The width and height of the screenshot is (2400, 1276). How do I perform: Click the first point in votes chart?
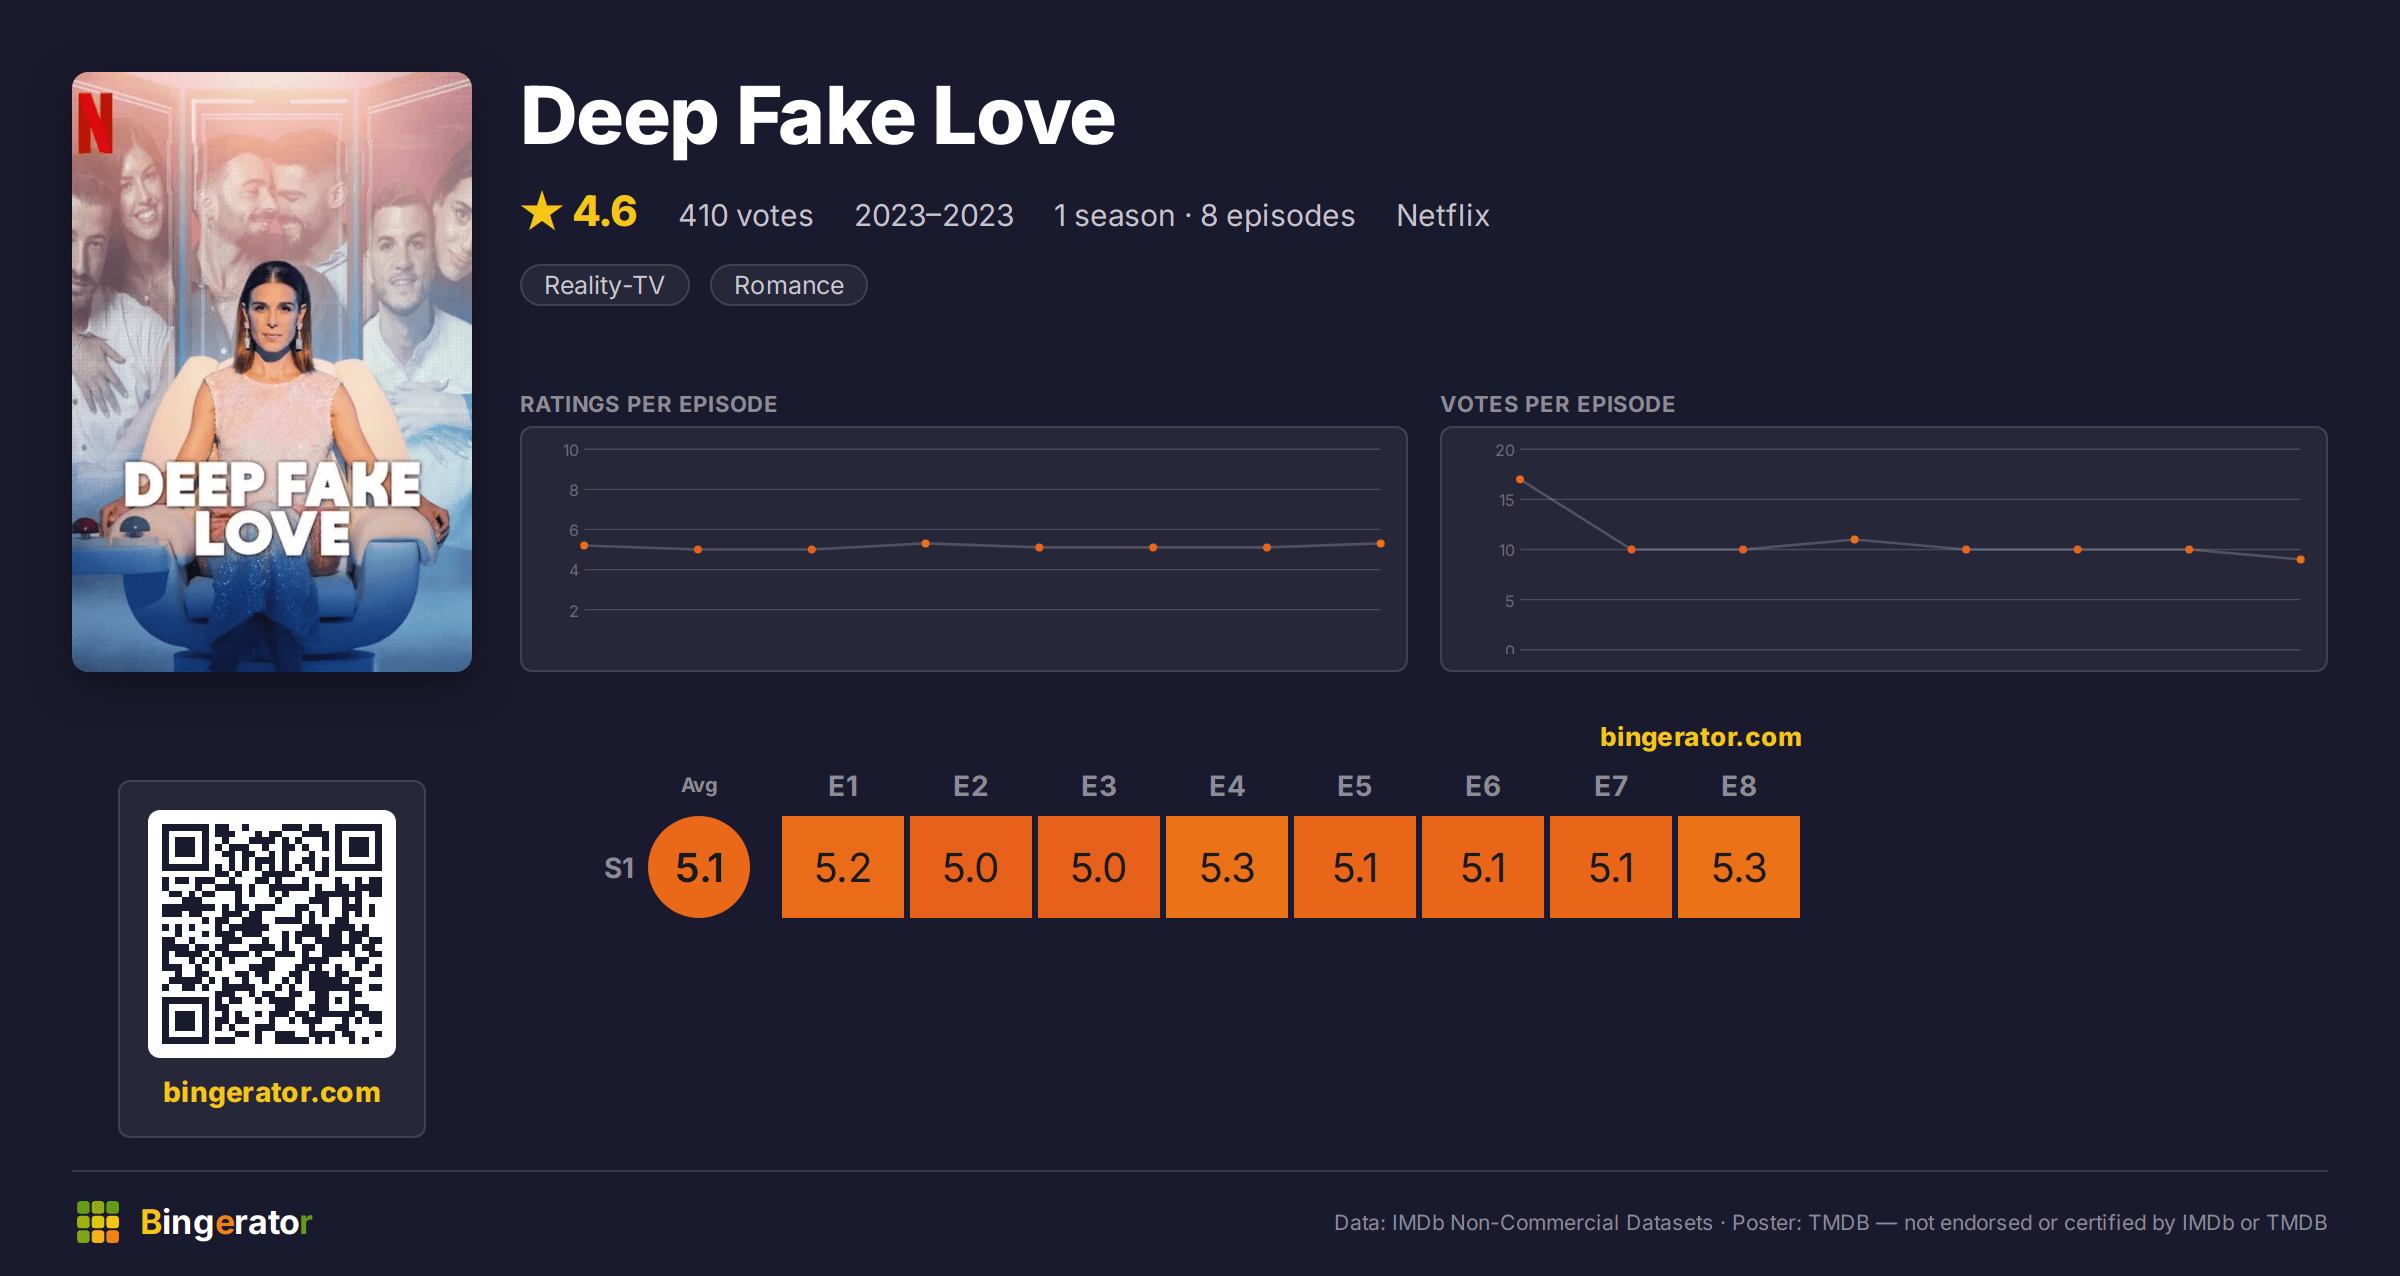click(x=1520, y=480)
